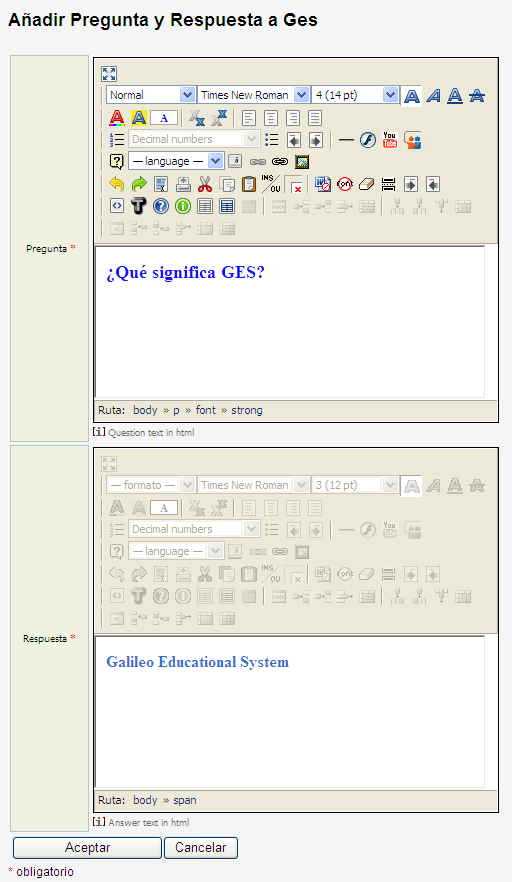
Task: Insert an image using the picture icon
Action: [302, 162]
